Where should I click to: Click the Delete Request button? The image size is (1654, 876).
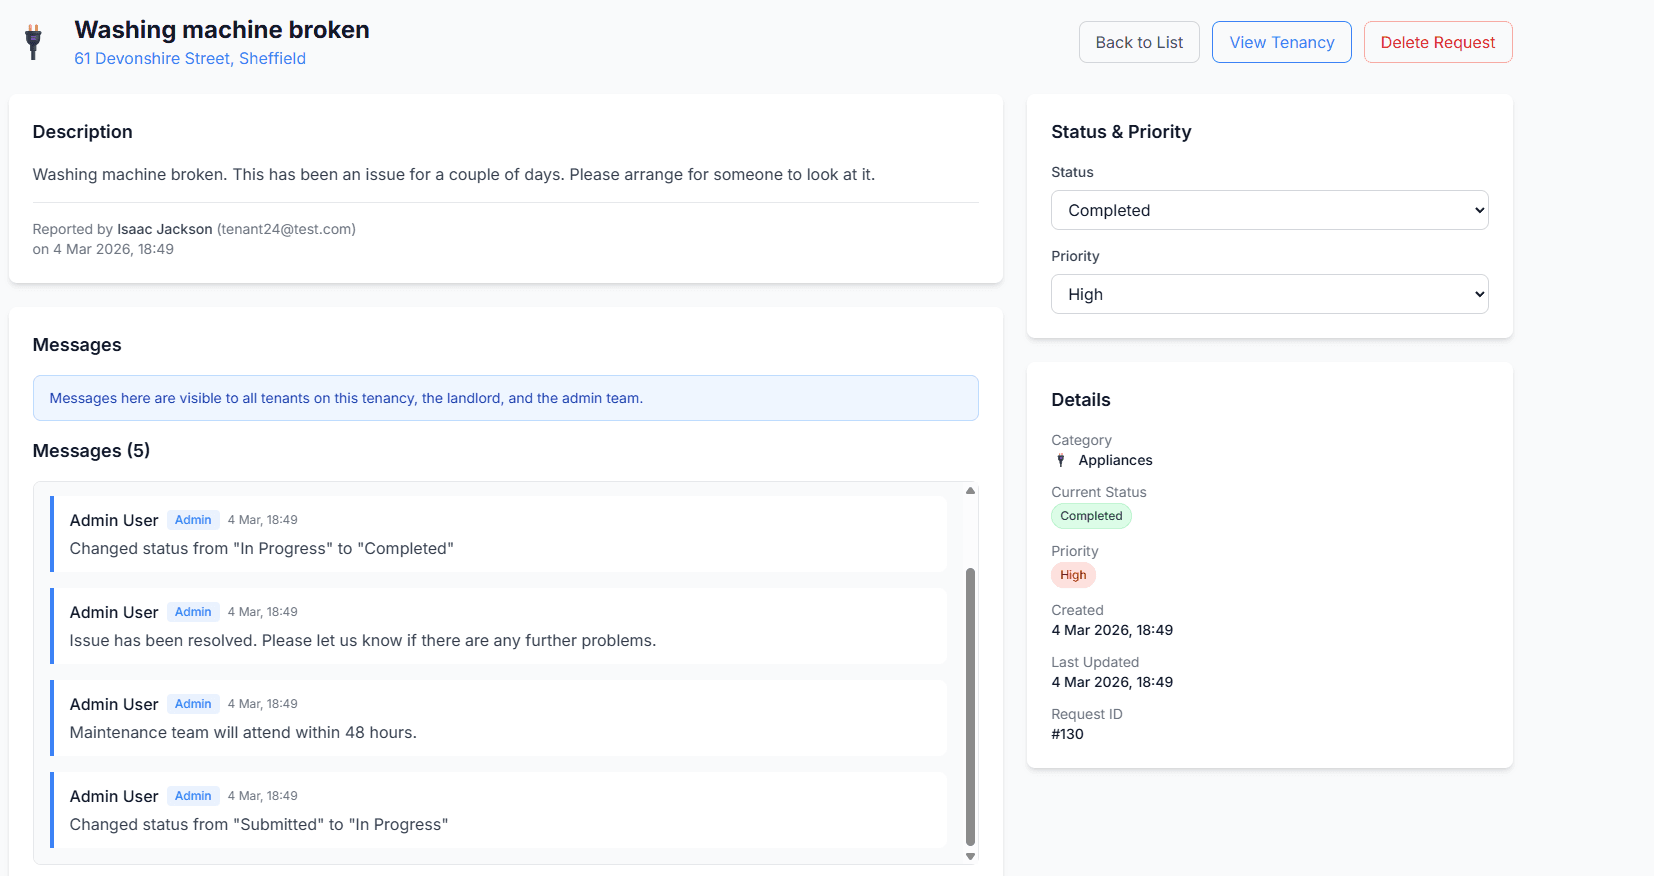(x=1438, y=42)
